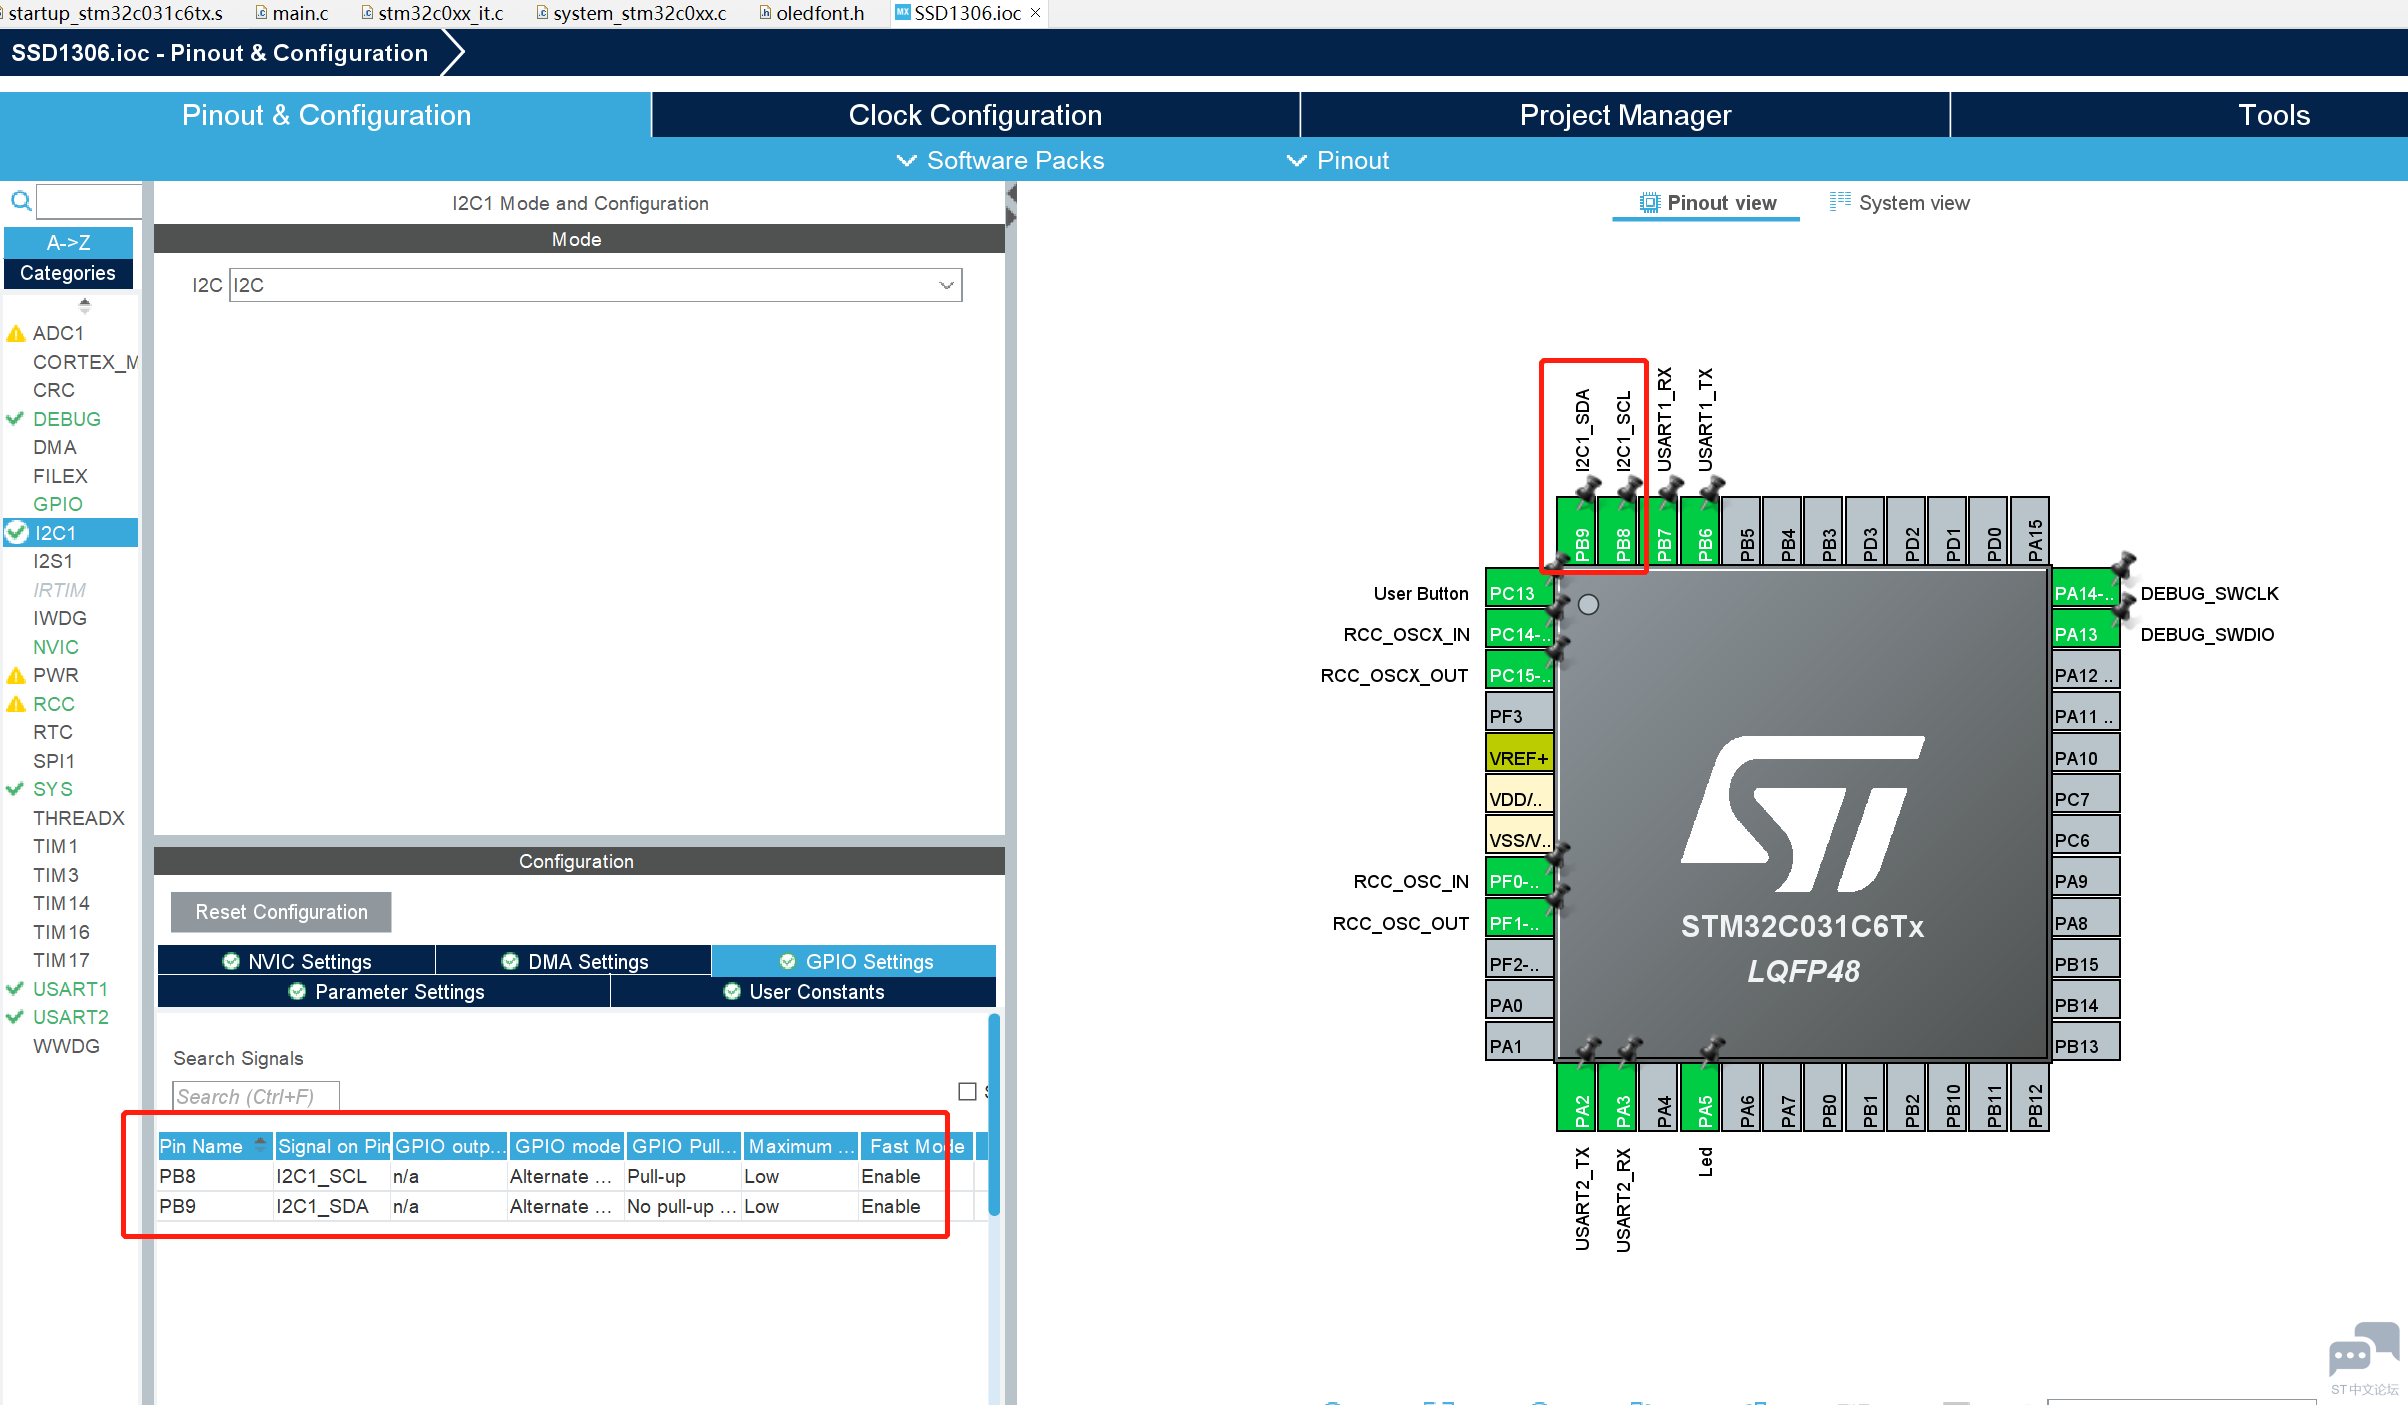Image resolution: width=2408 pixels, height=1405 pixels.
Task: Select WWDG in the peripheral list
Action: [x=67, y=1046]
